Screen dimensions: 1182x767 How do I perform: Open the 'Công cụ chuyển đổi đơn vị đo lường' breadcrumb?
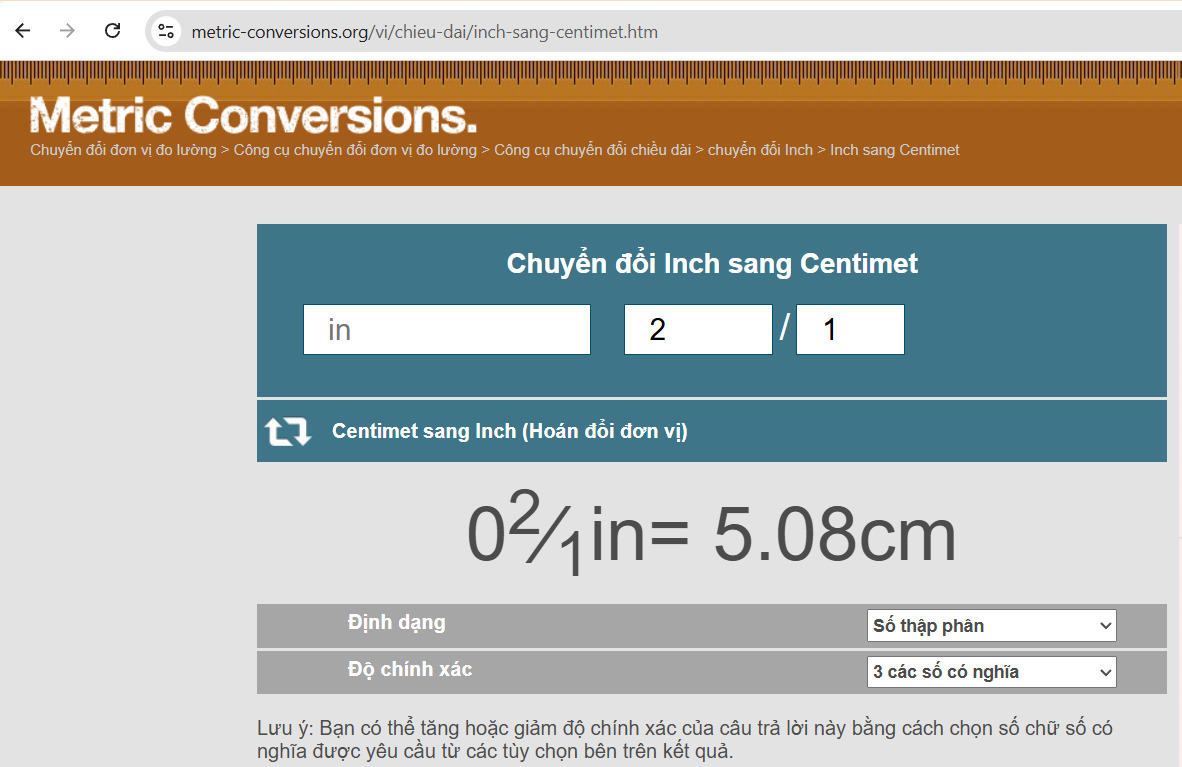[355, 150]
